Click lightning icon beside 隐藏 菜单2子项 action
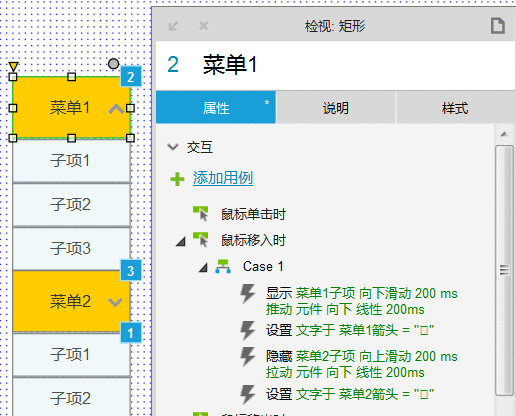Viewport: 516px width, 416px height. click(x=248, y=357)
